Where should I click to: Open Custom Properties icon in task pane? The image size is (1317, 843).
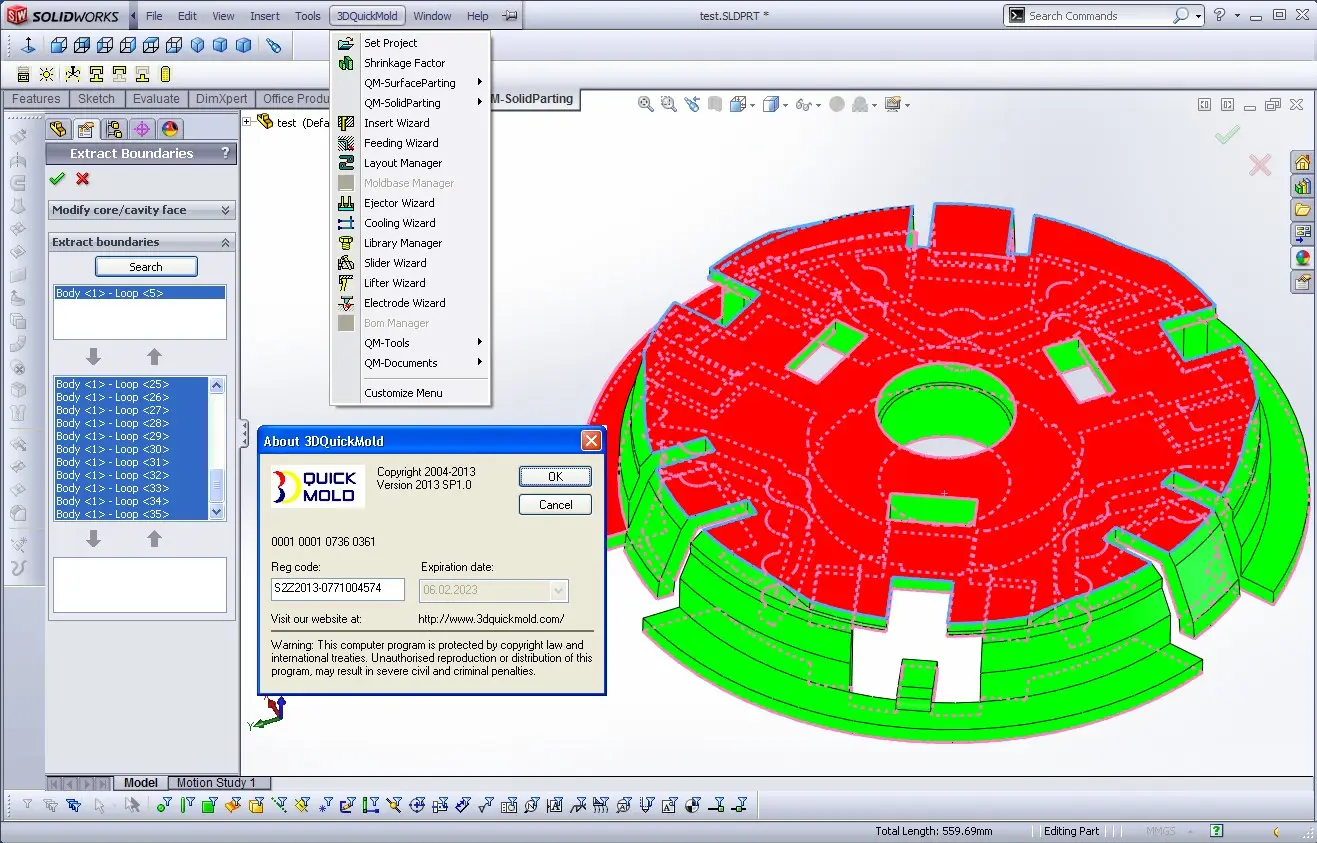(x=1302, y=282)
